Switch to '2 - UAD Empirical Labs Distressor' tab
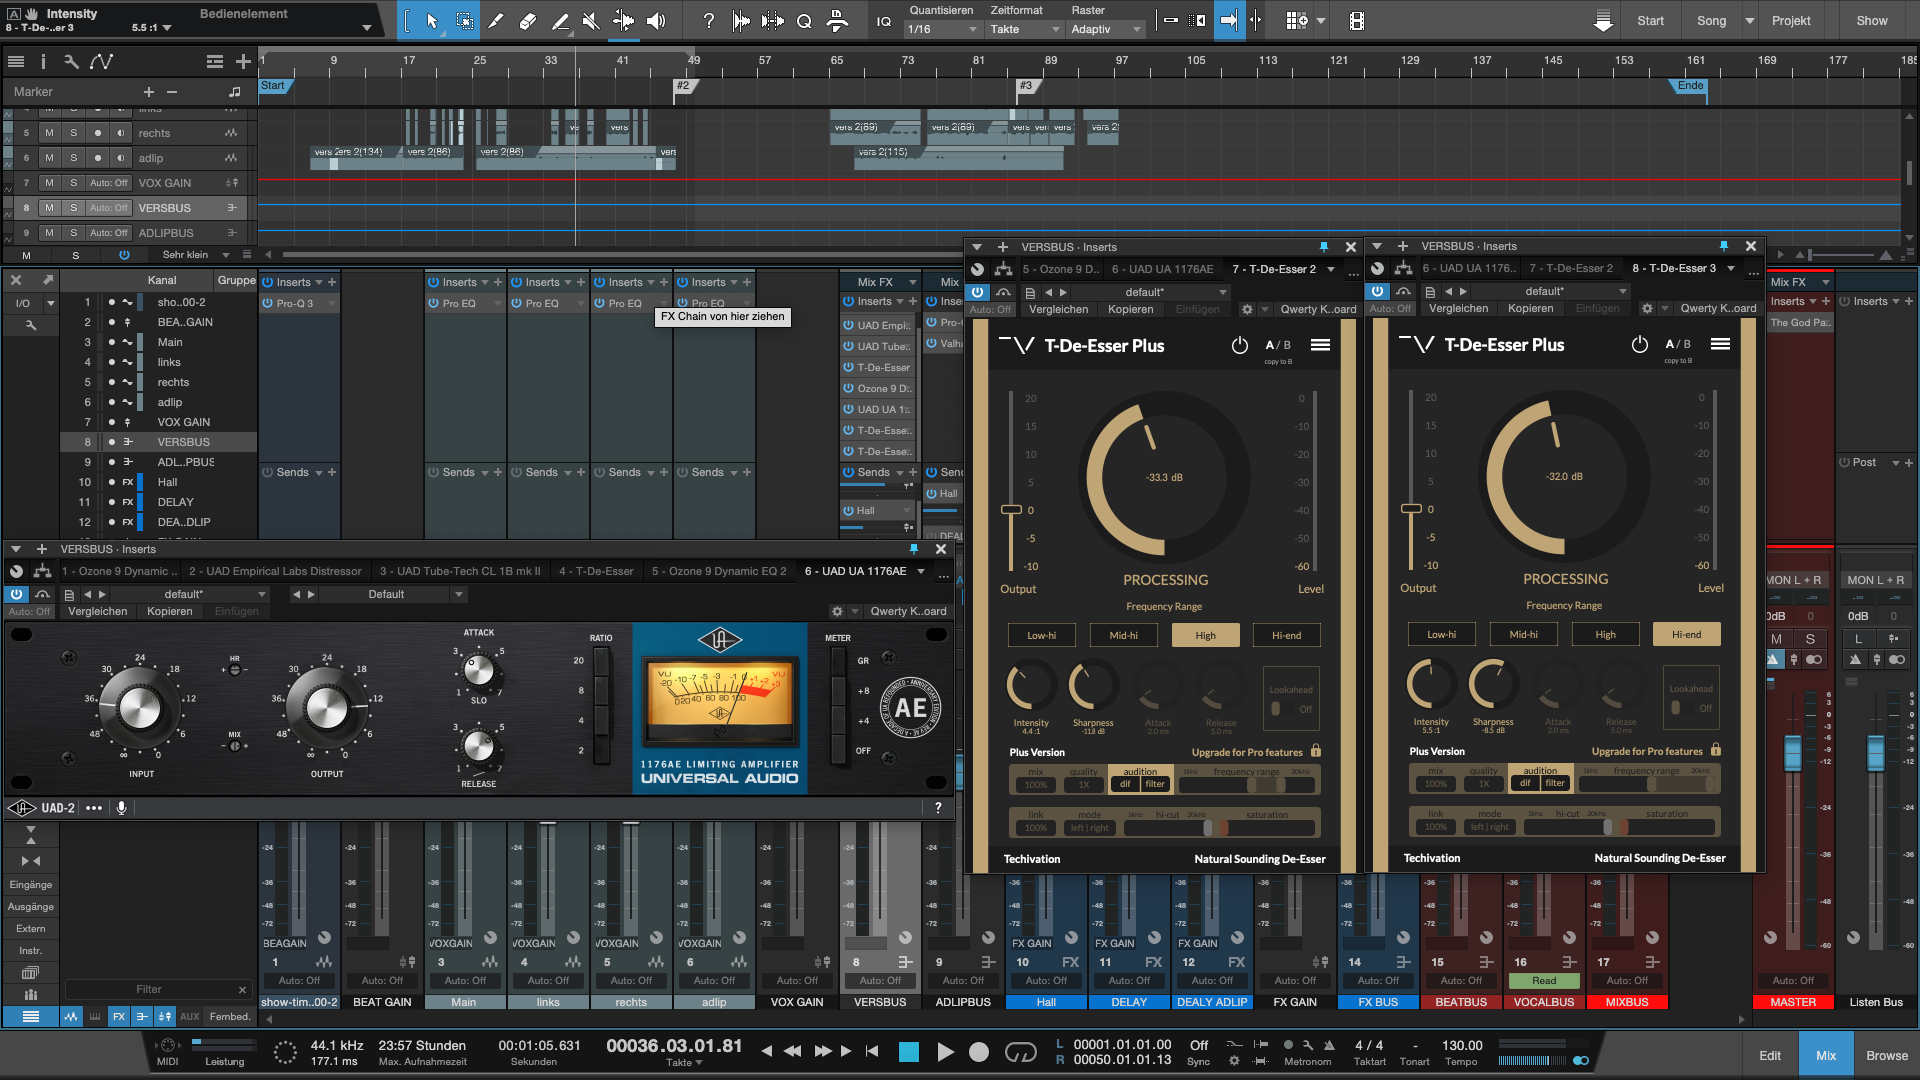 (275, 571)
